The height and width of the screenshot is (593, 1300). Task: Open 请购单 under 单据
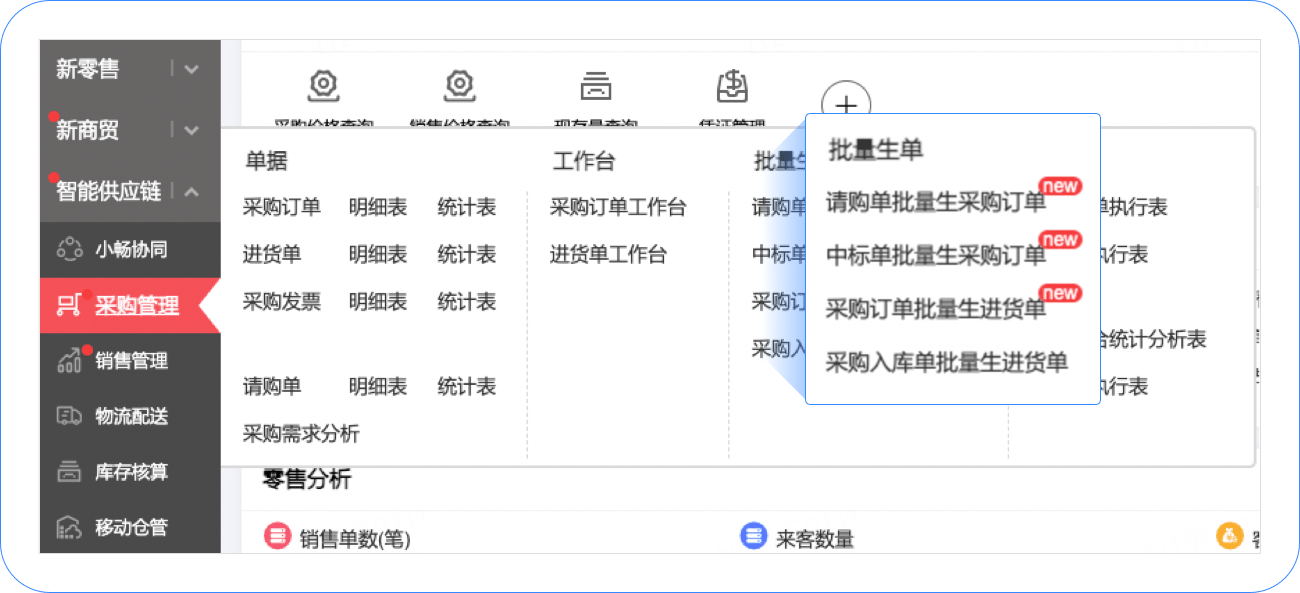(272, 386)
